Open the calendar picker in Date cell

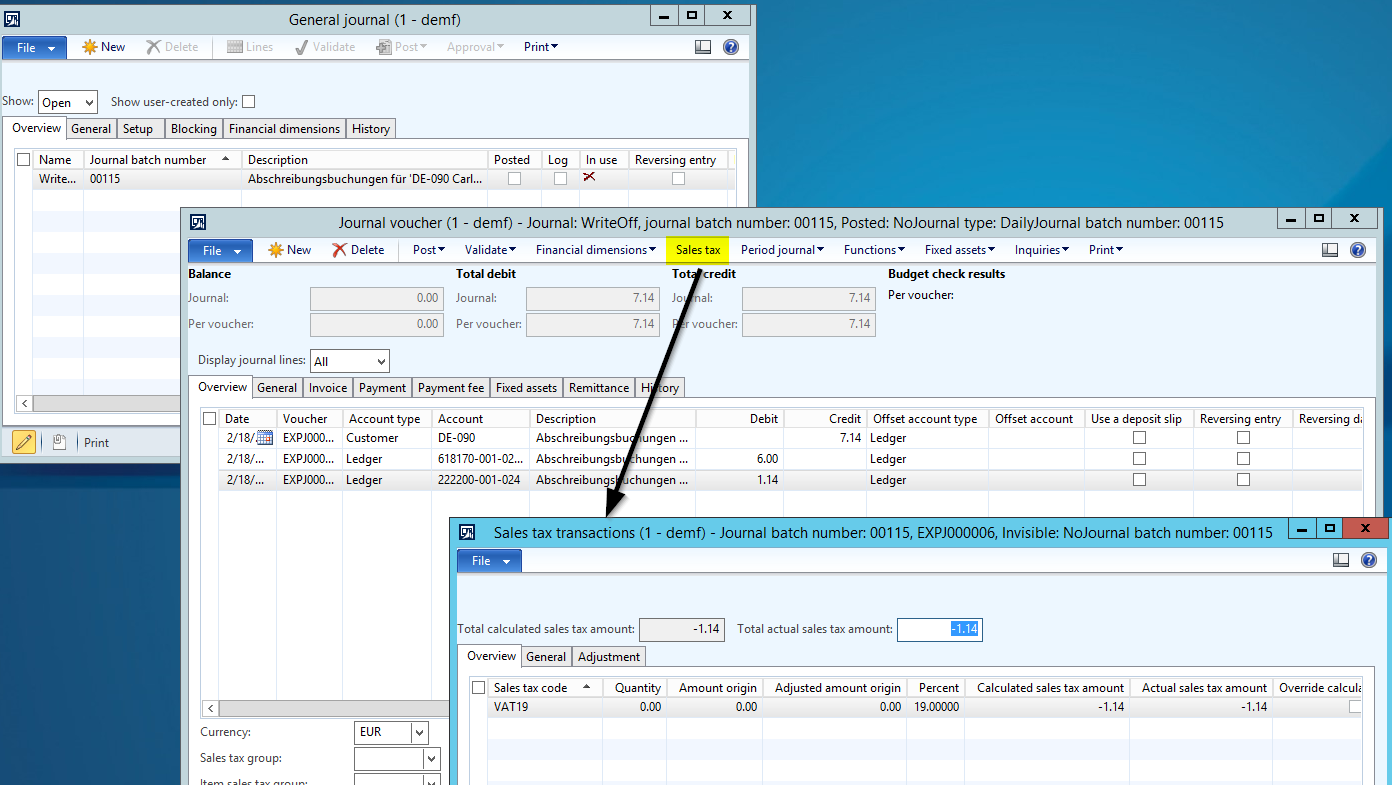[265, 438]
